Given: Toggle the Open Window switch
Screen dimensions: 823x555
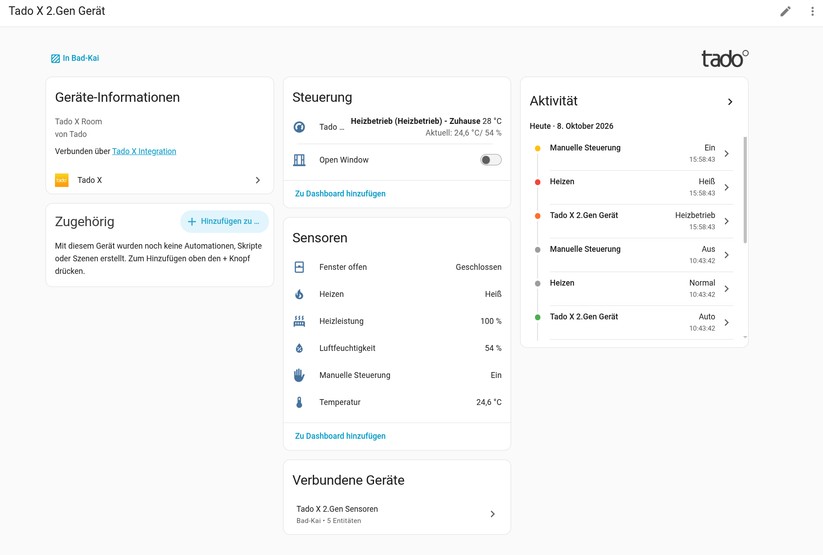Looking at the screenshot, I should [491, 160].
